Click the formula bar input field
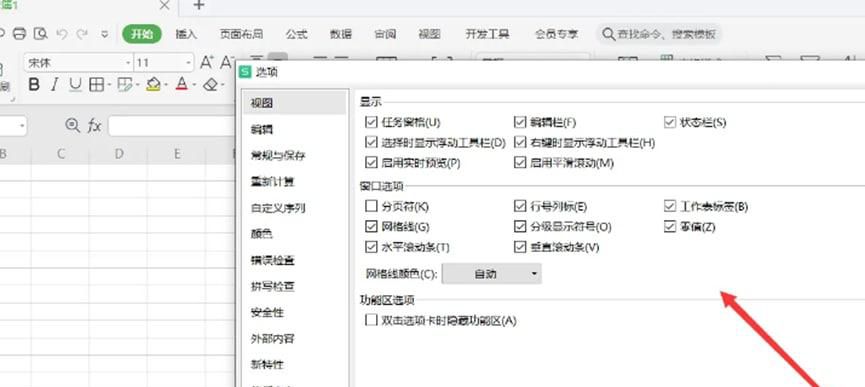 coord(172,126)
